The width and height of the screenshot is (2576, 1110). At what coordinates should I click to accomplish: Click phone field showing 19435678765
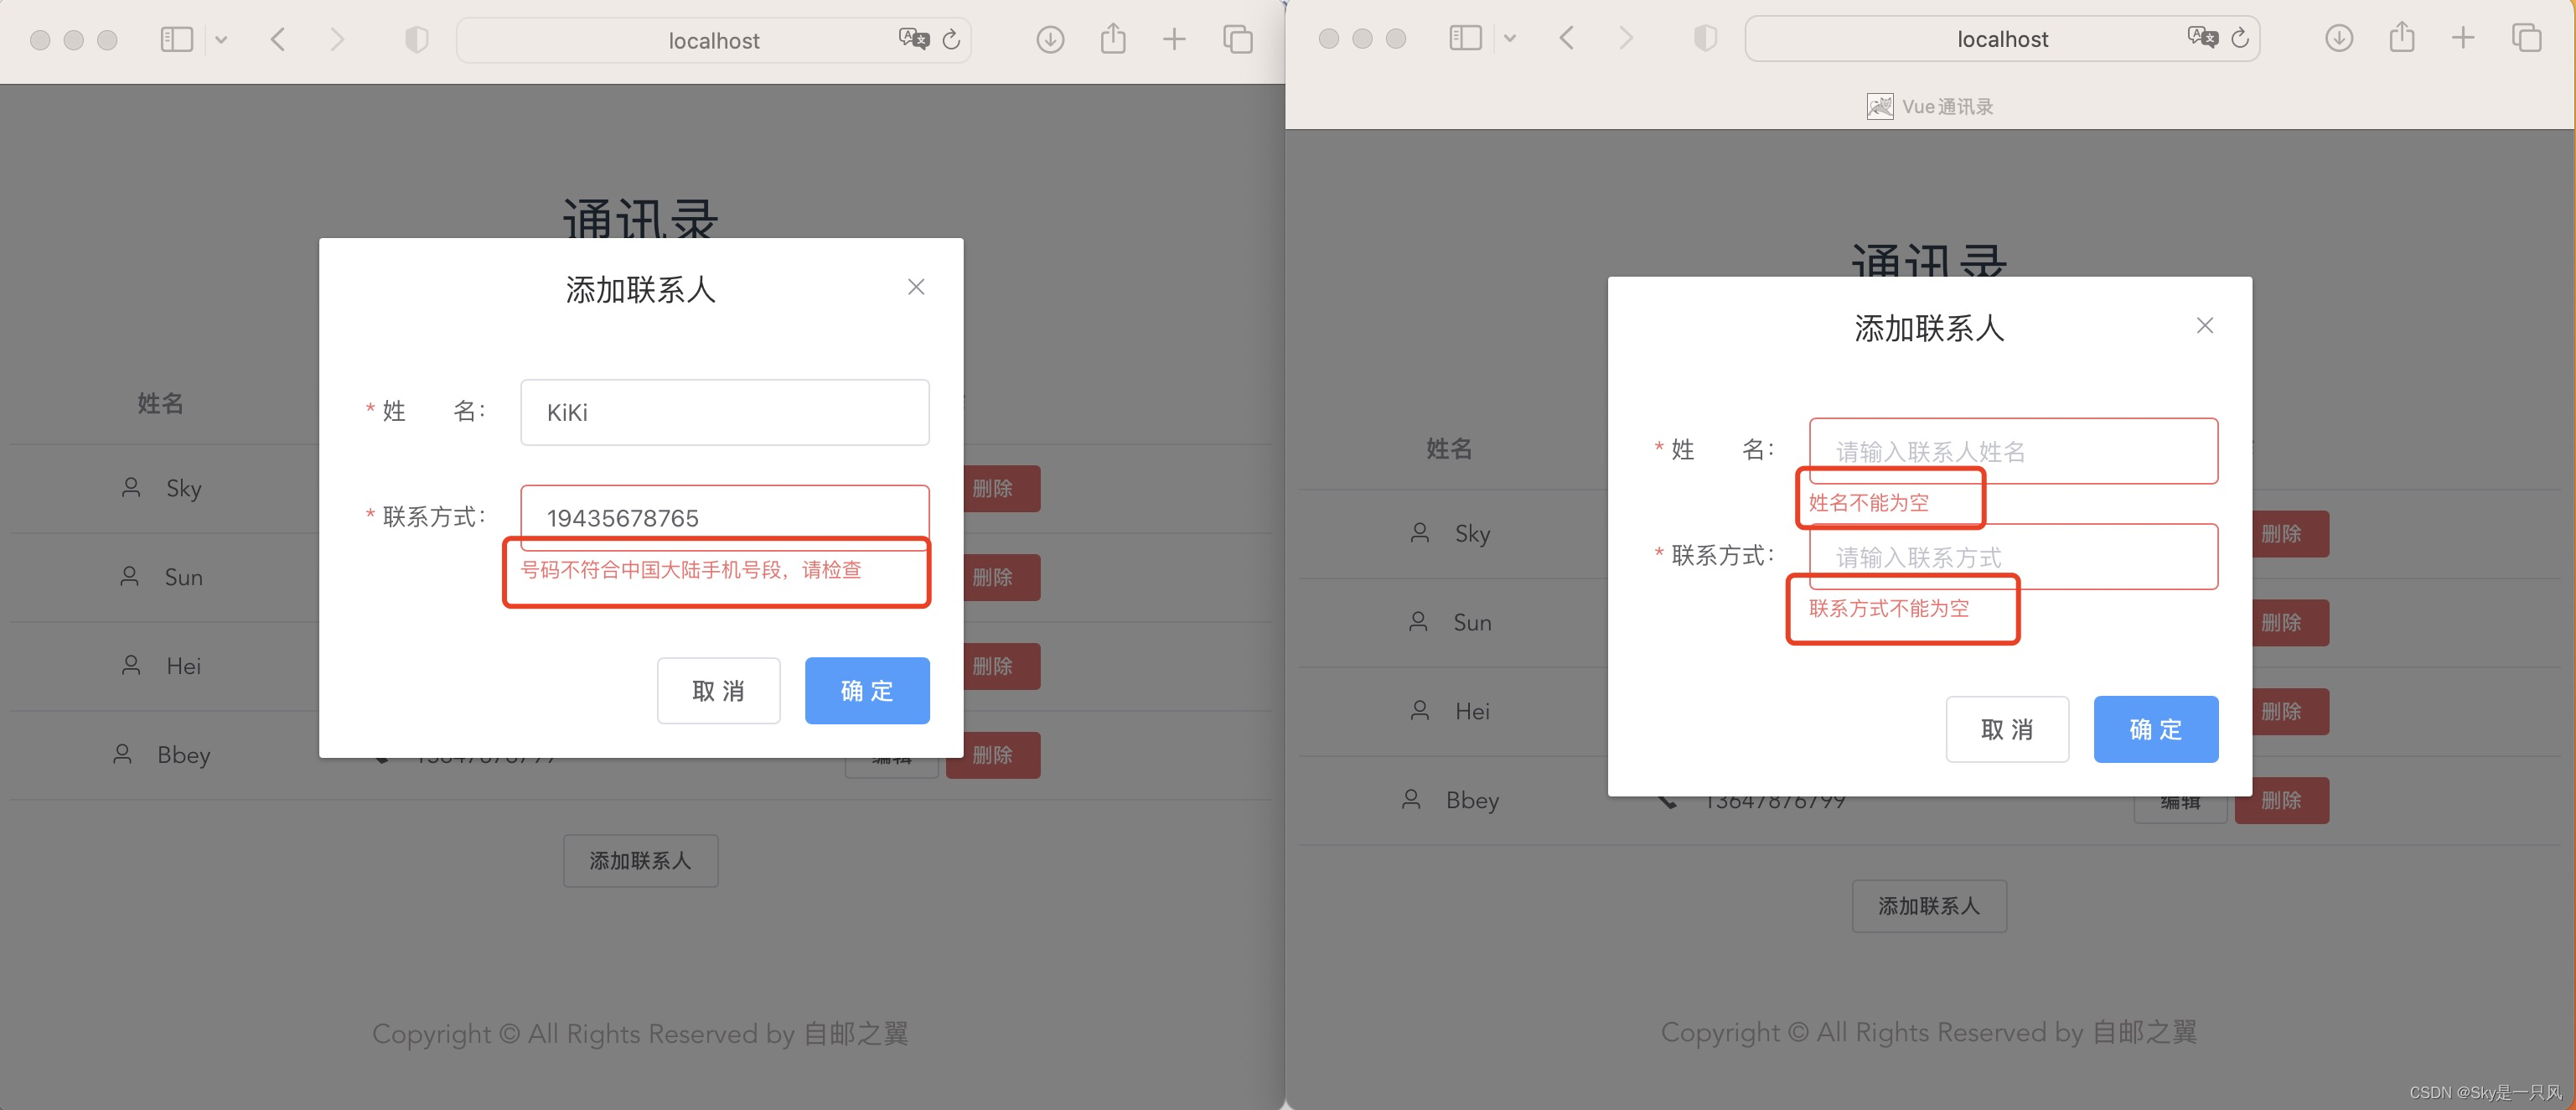tap(724, 515)
